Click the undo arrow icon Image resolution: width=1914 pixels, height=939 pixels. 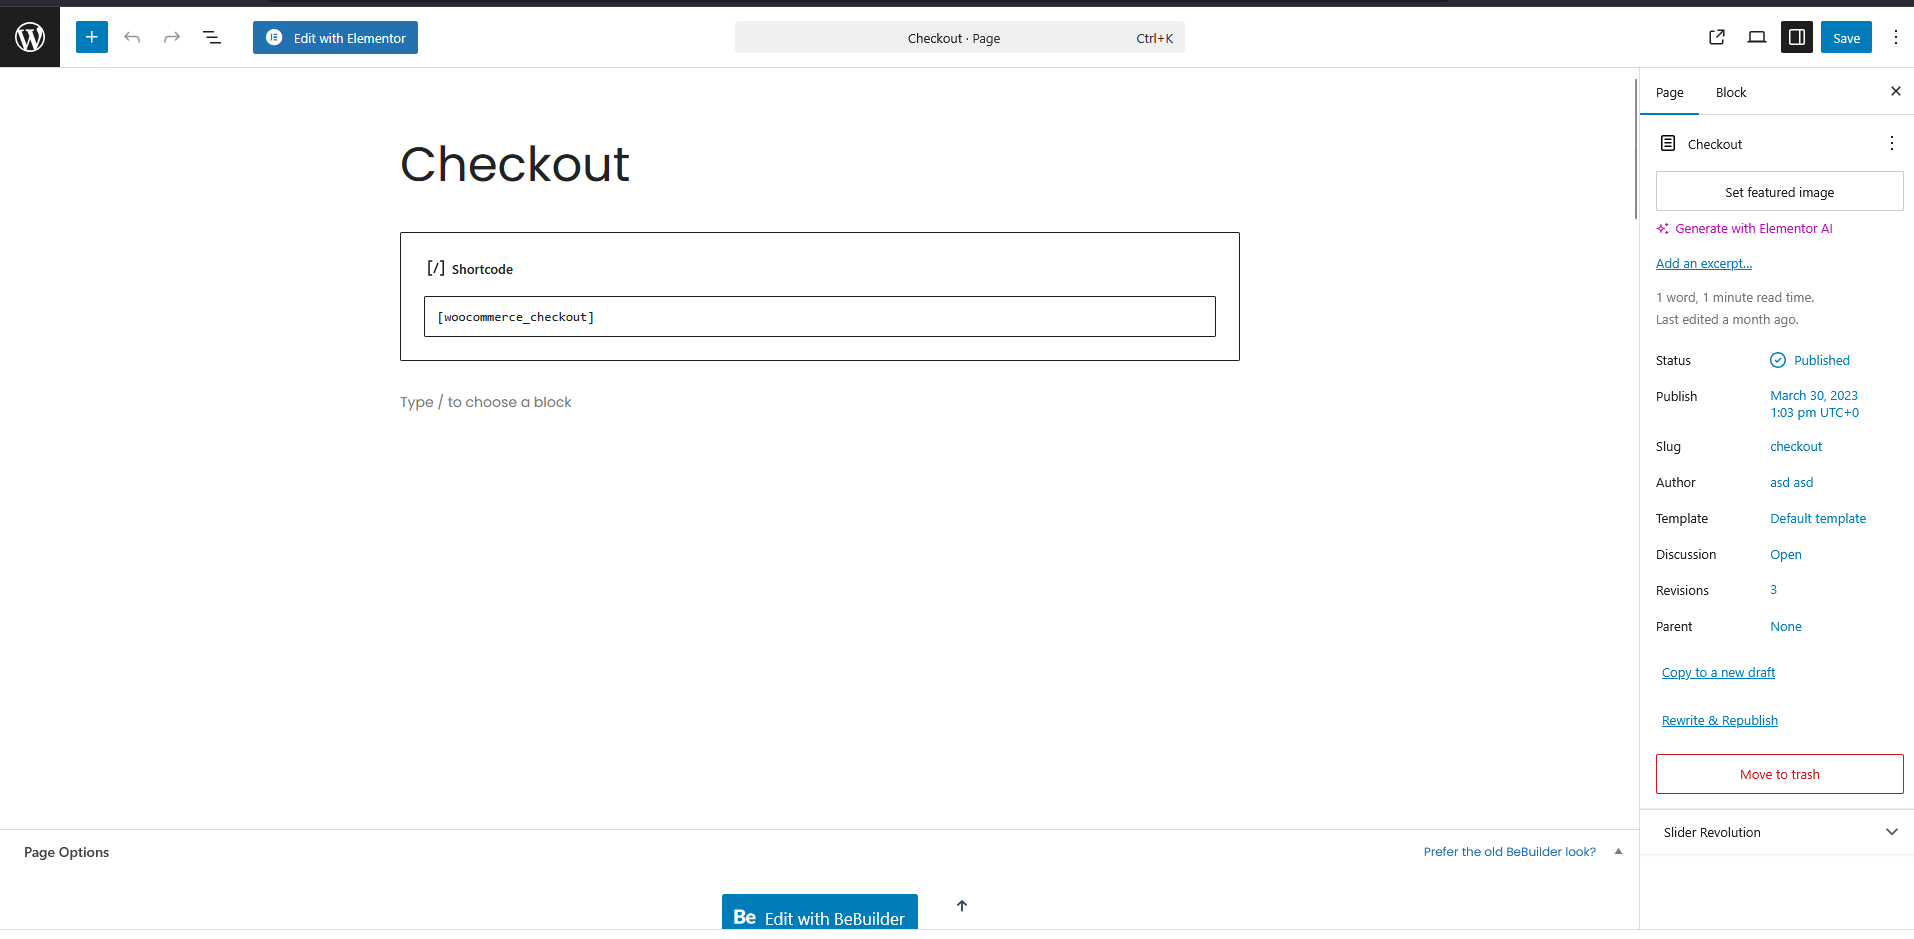132,38
